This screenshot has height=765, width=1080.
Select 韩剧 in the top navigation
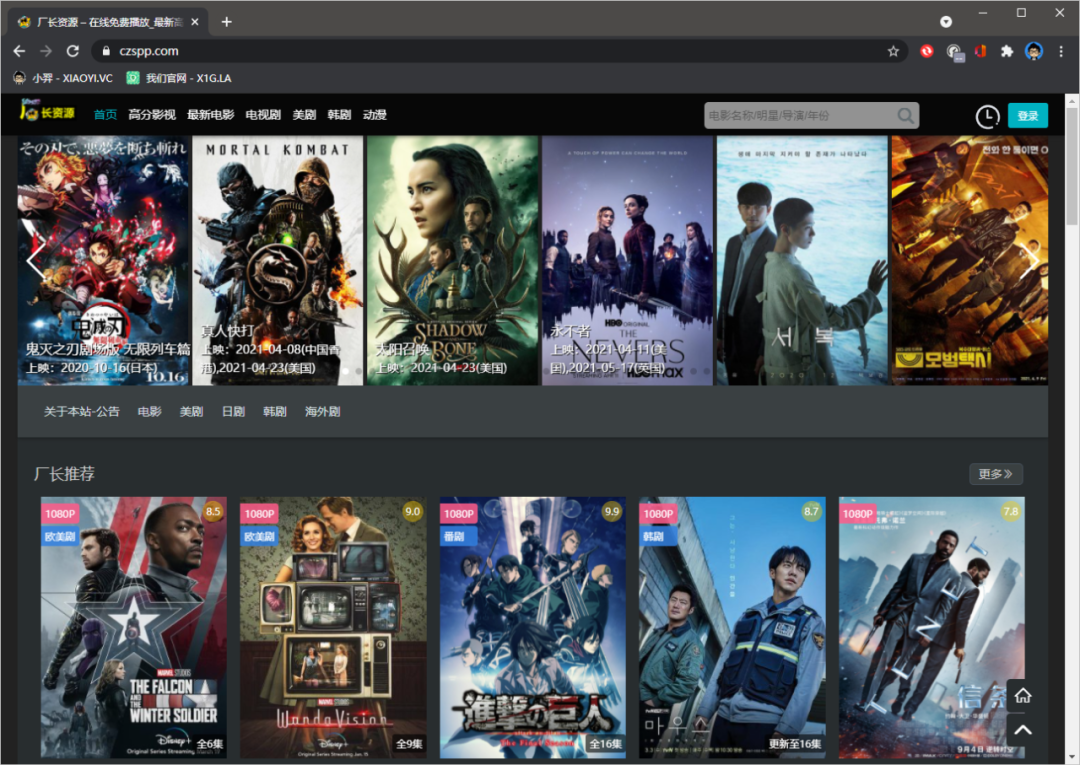(339, 115)
